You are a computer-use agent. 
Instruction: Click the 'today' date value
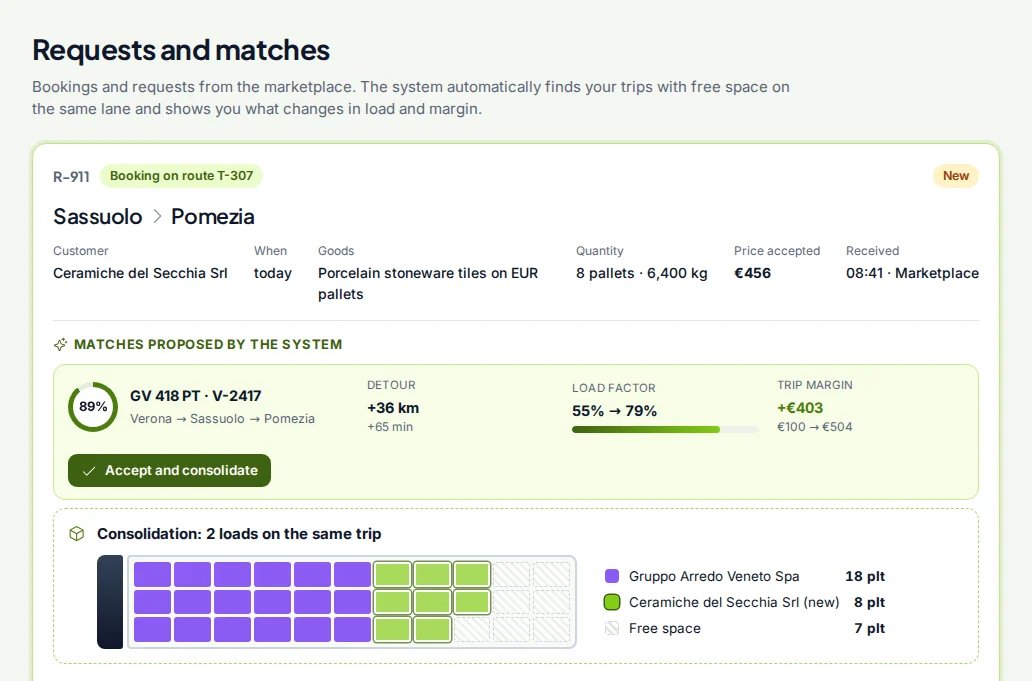(x=272, y=273)
